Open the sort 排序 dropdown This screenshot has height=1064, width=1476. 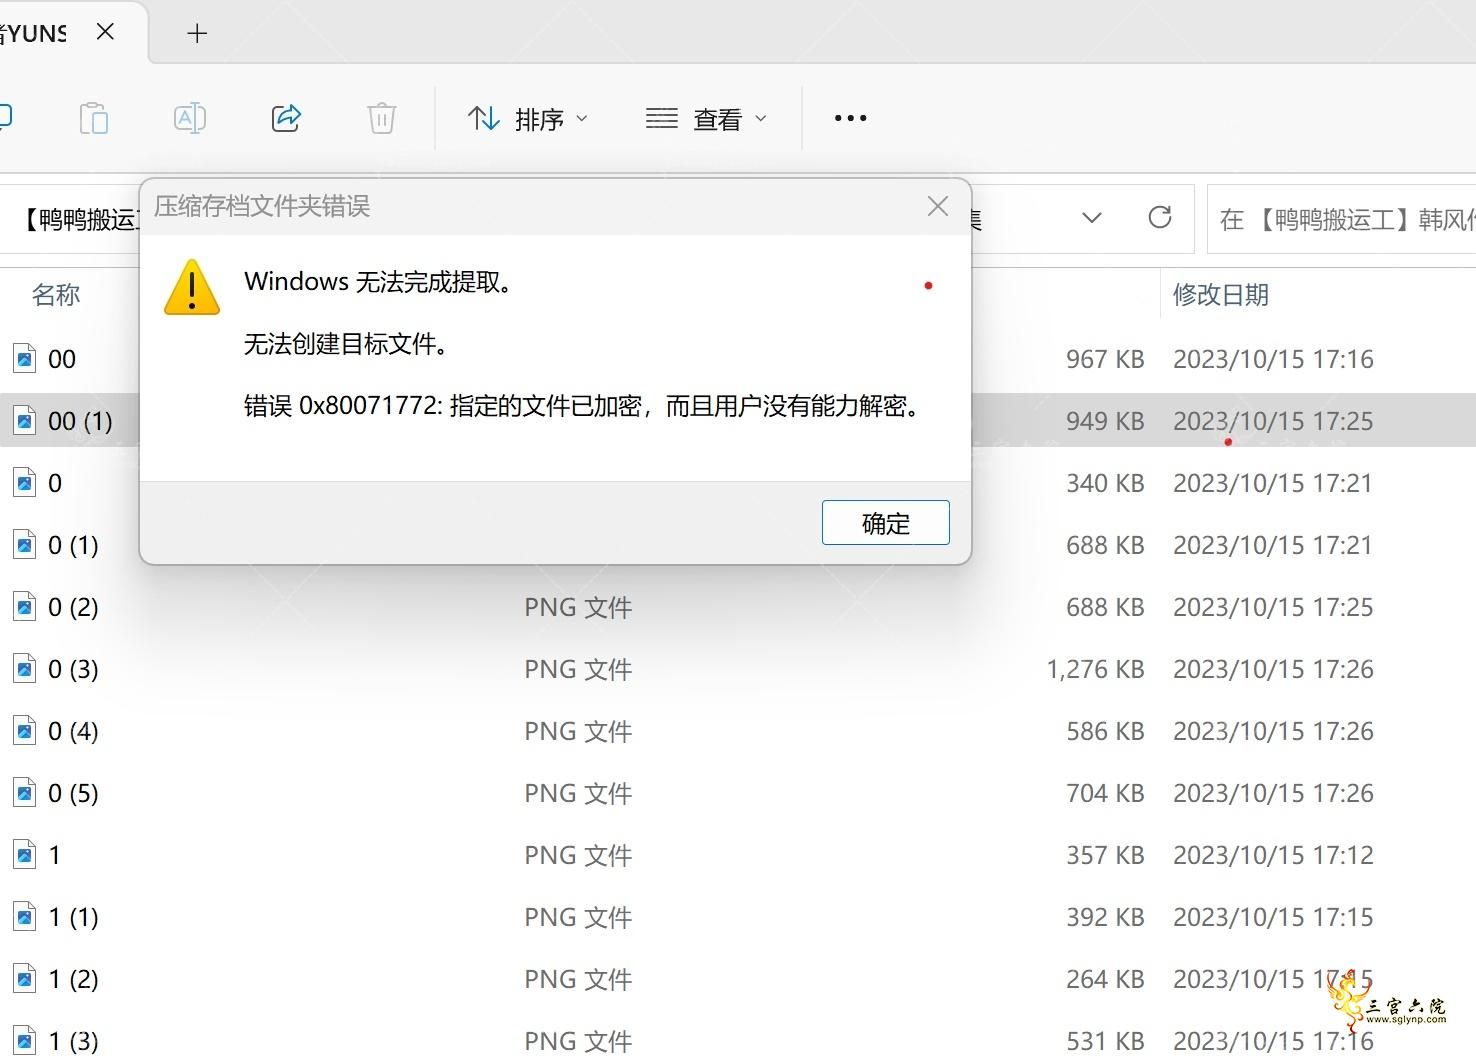pos(527,119)
